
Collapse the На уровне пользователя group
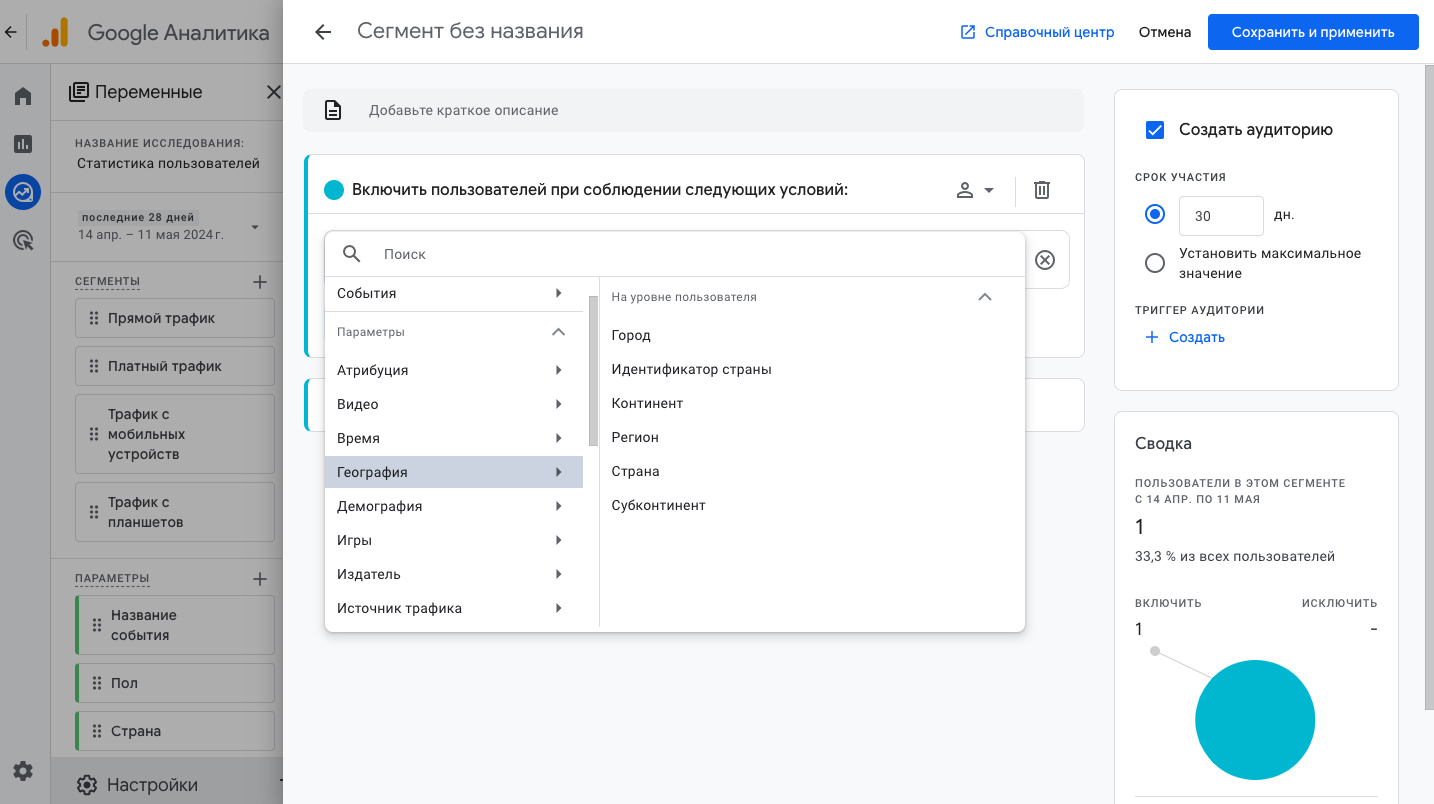tap(985, 297)
